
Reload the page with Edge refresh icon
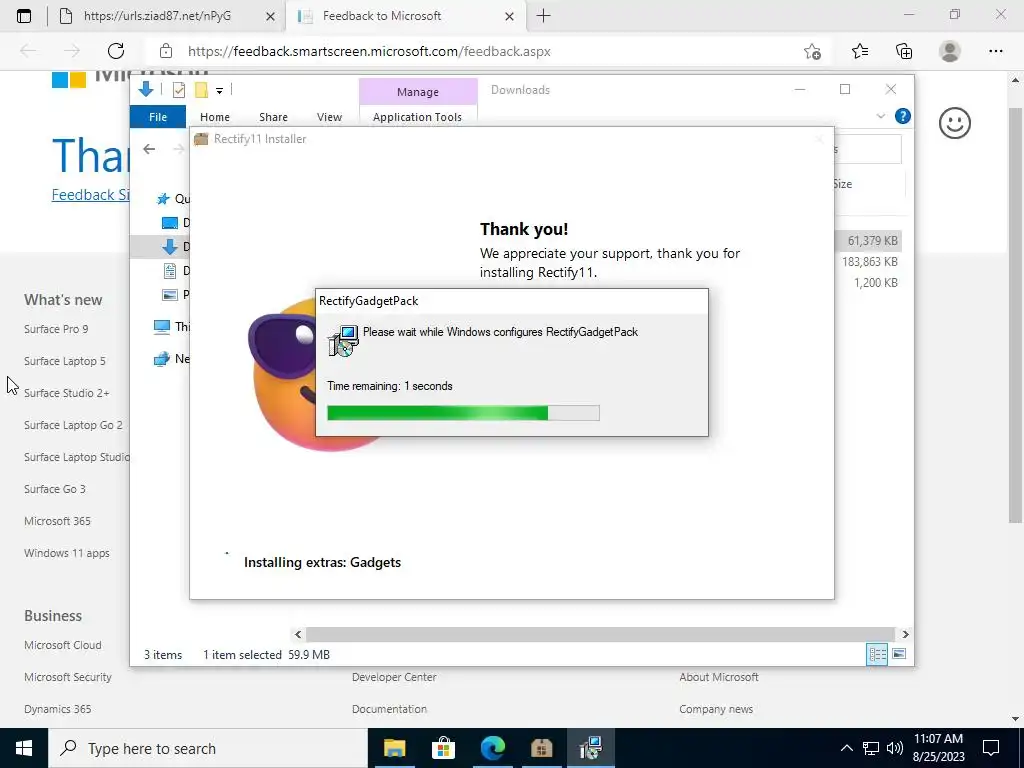pyautogui.click(x=116, y=51)
